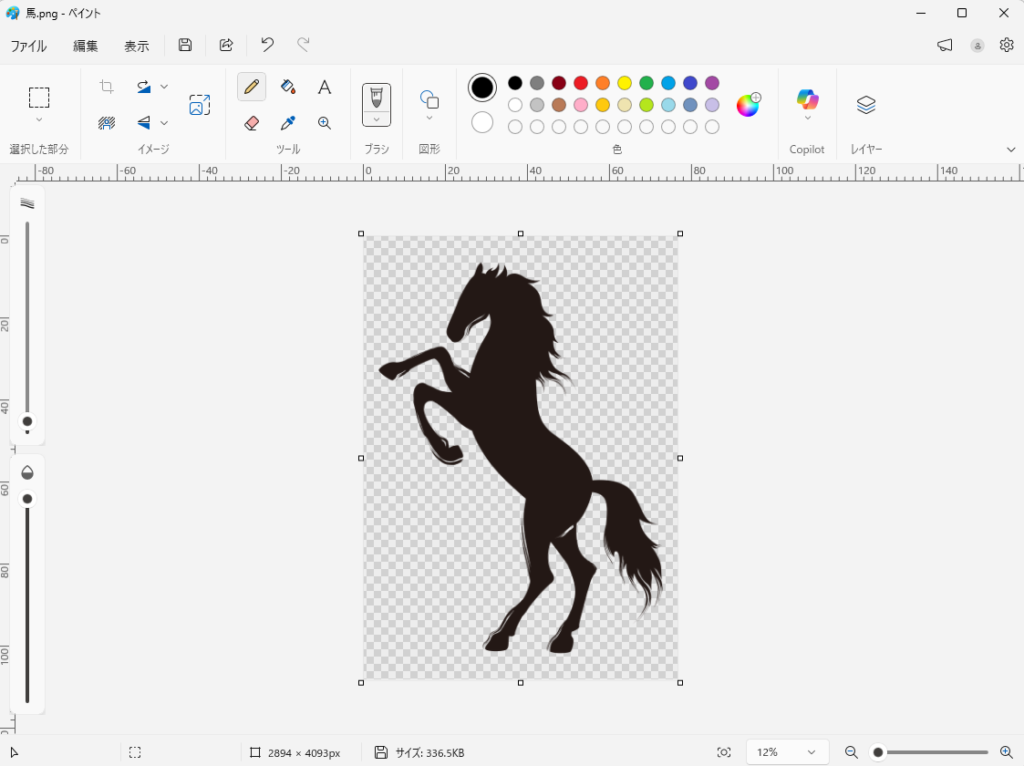The image size is (1024, 766).
Task: Select the secondary color 2 circle
Action: pos(482,122)
